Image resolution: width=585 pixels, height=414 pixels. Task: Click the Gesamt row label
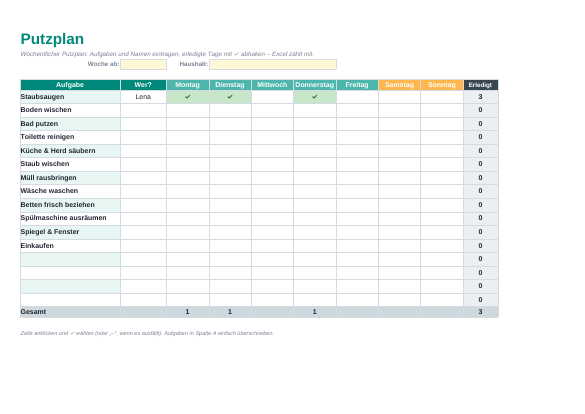(34, 312)
